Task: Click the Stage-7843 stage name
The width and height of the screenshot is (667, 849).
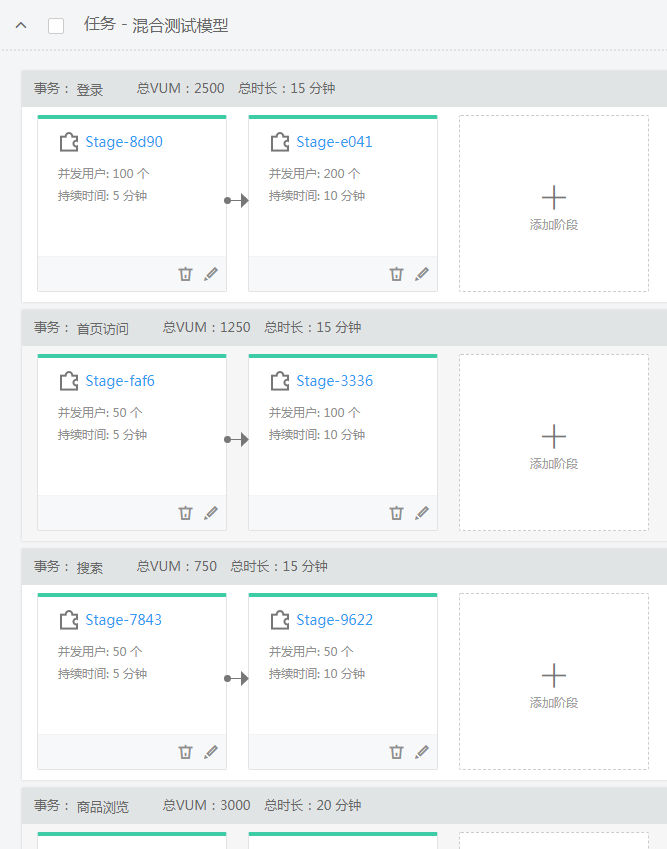Action: [x=124, y=620]
